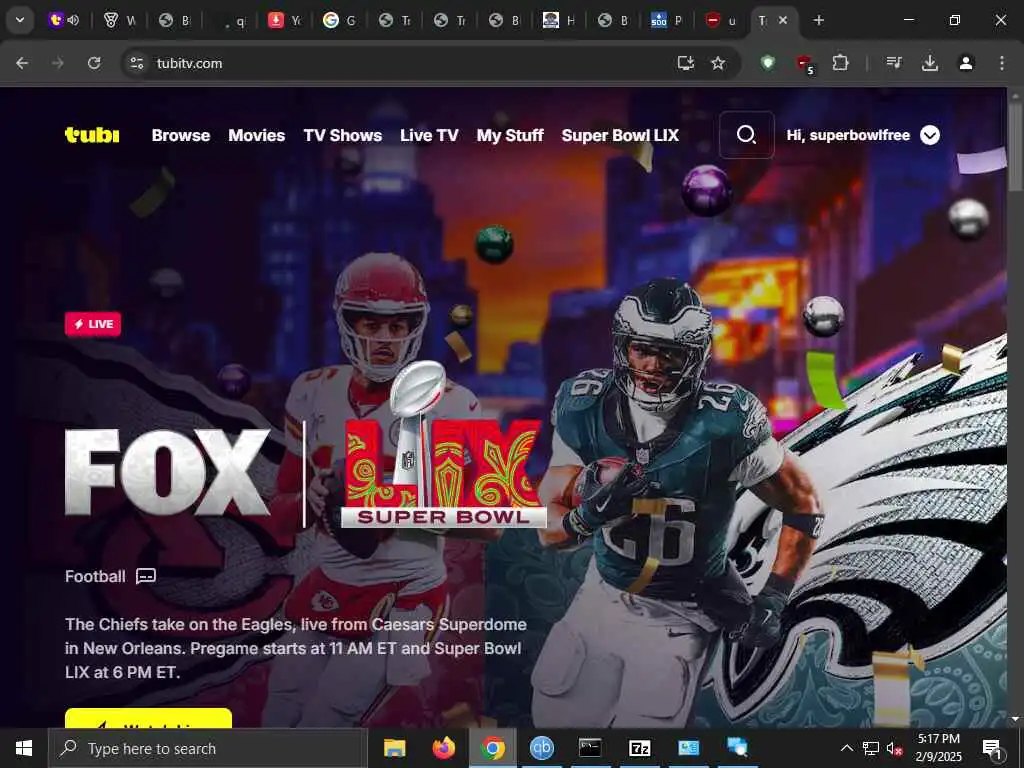The image size is (1024, 768).
Task: Bookmark this page with the star
Action: 718,63
